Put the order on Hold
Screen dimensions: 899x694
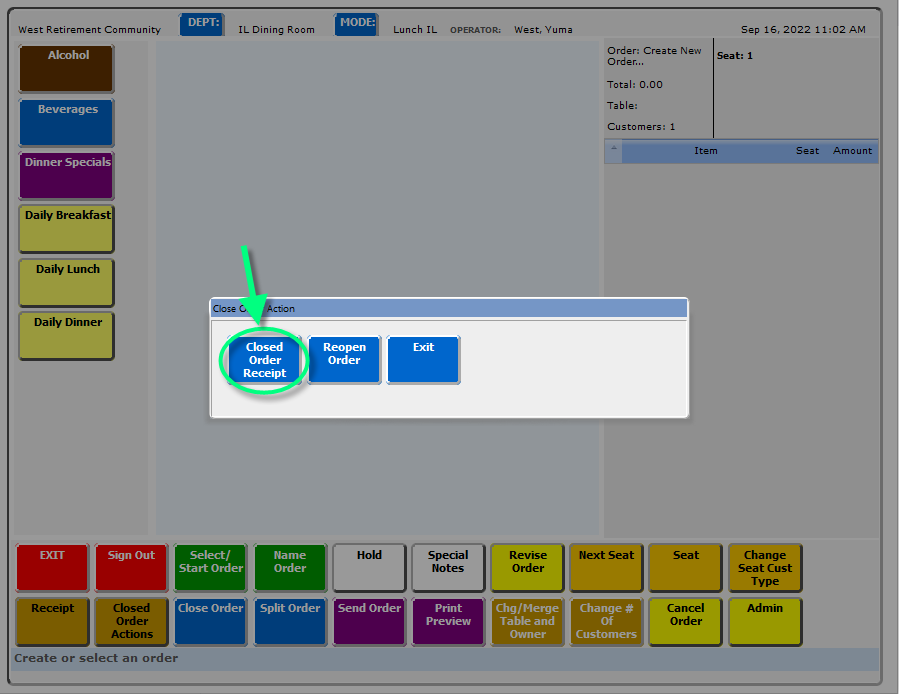click(x=369, y=568)
